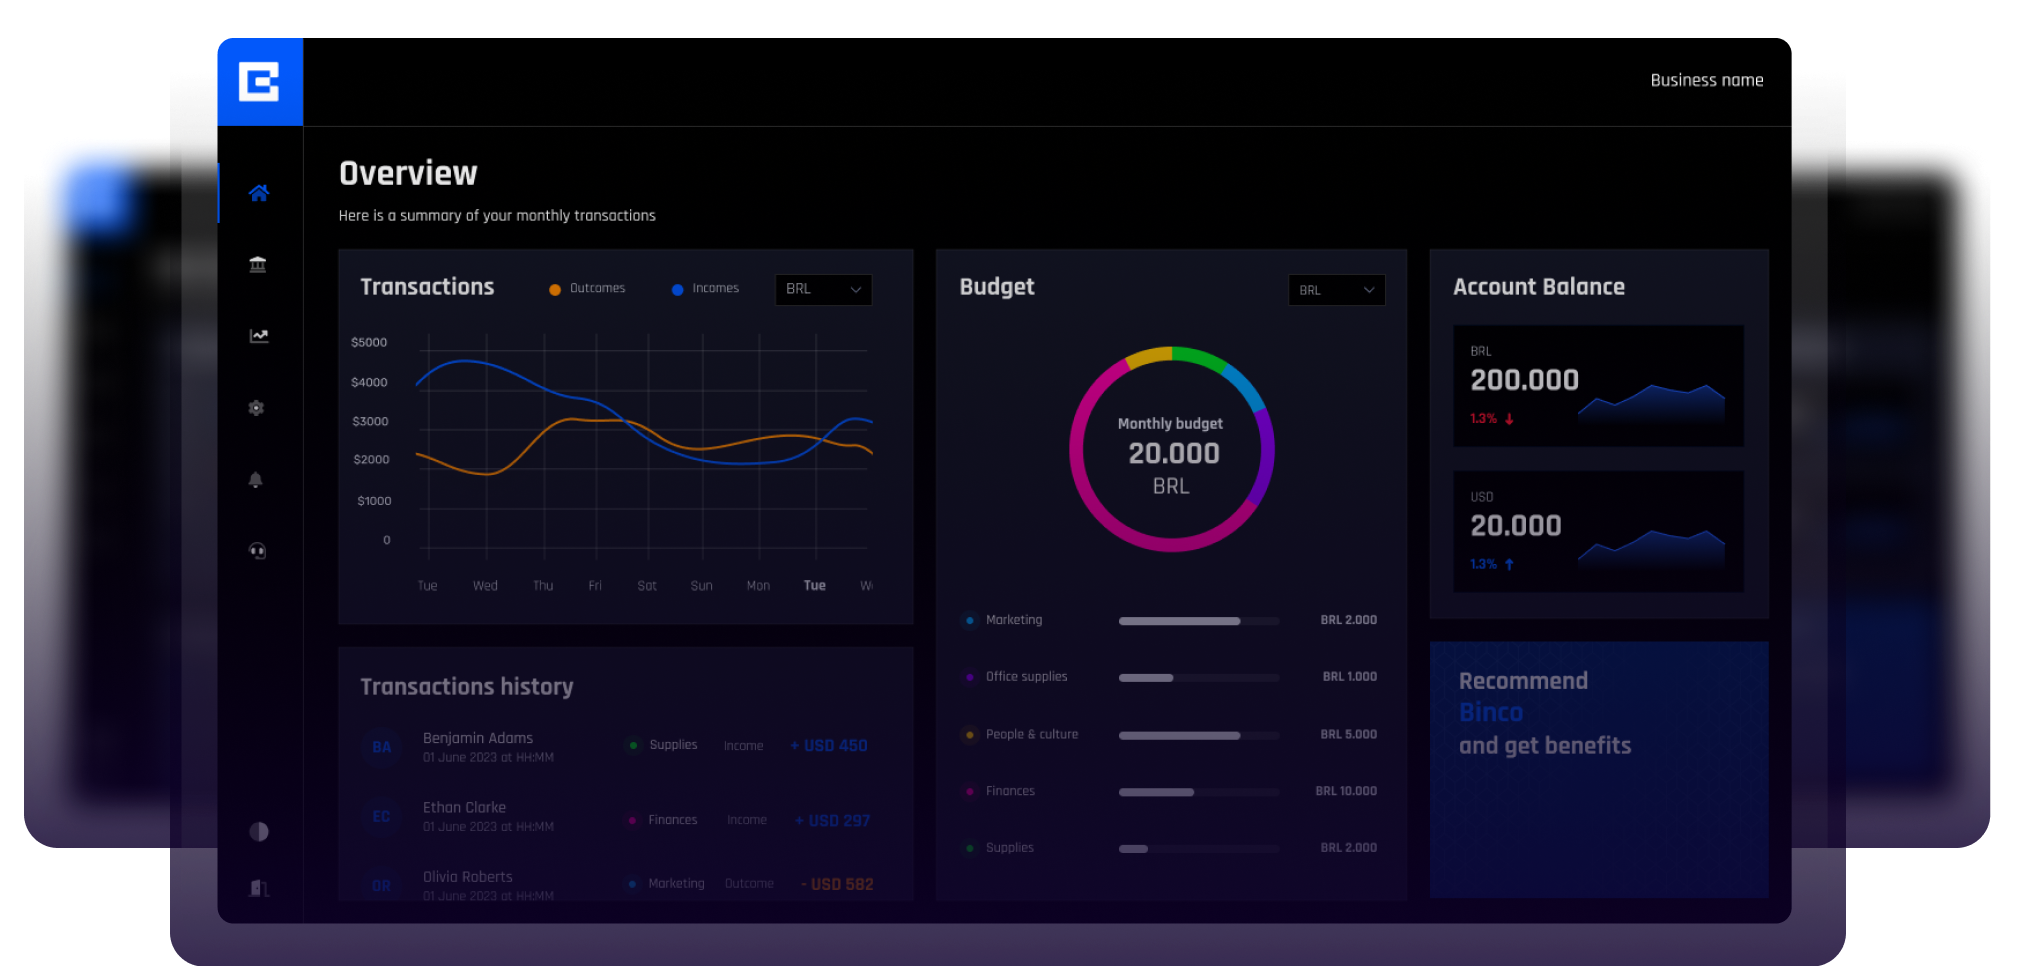This screenshot has height=966, width=2025.
Task: Click the logout door icon
Action: click(259, 888)
